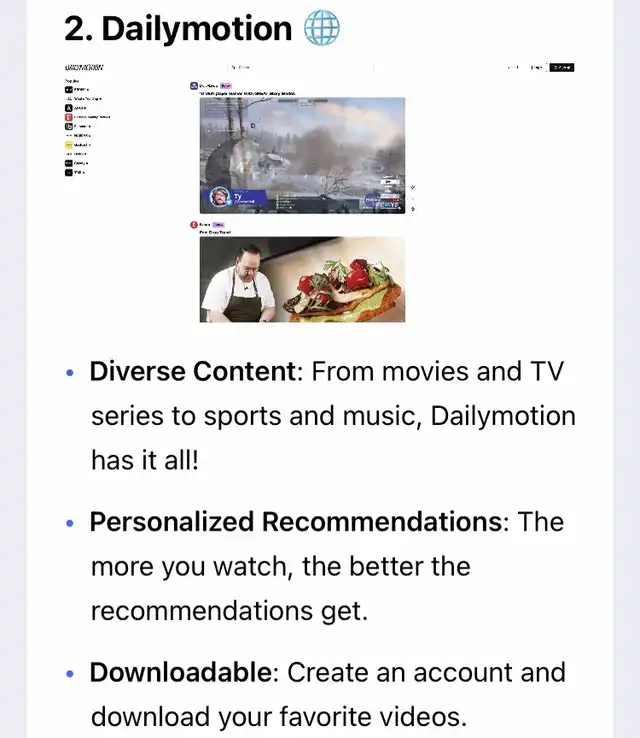Viewport: 640px width, 738px height.
Task: Click the red category icon in sidebar
Action: point(68,117)
